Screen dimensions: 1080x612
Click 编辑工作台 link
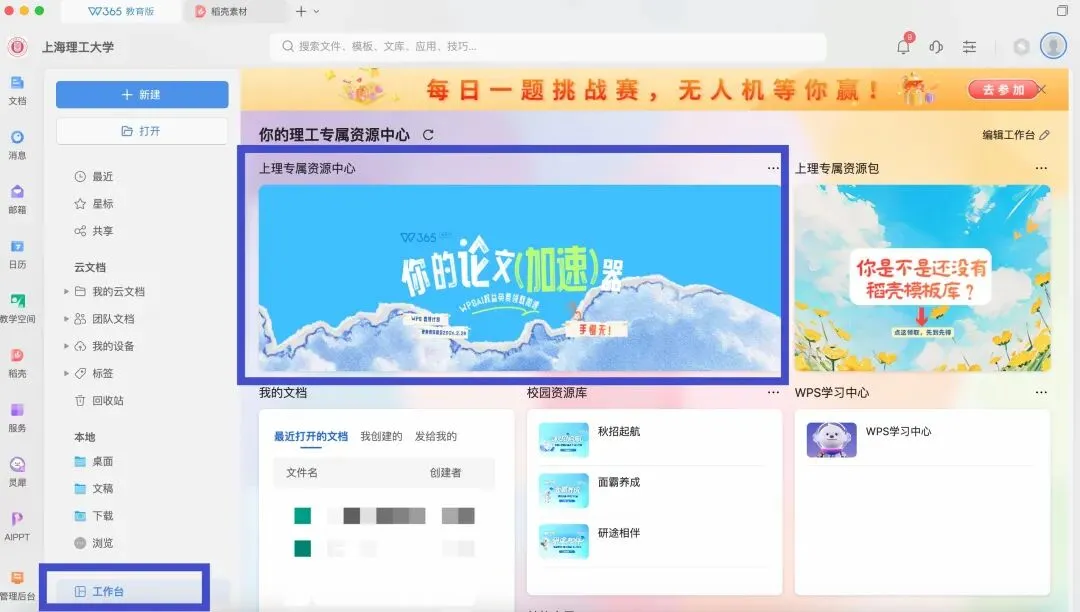tap(1015, 135)
